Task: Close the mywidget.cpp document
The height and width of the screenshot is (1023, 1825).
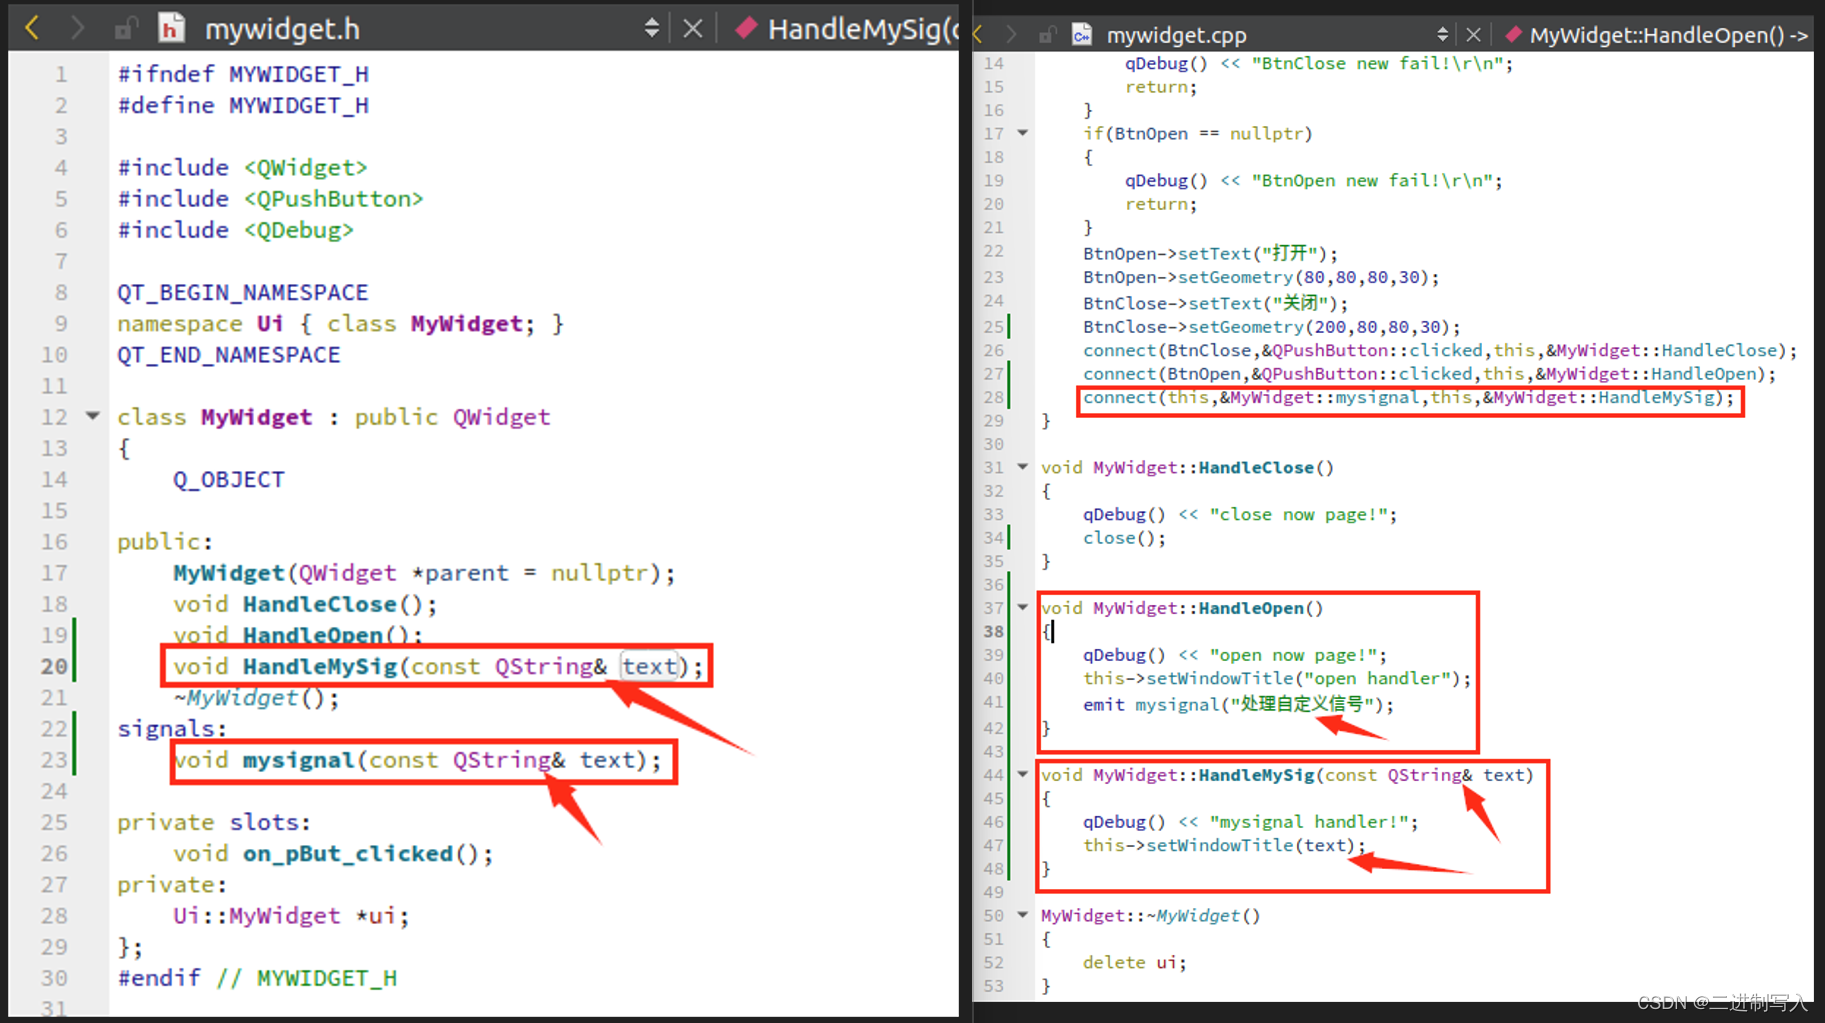Action: pos(1473,35)
